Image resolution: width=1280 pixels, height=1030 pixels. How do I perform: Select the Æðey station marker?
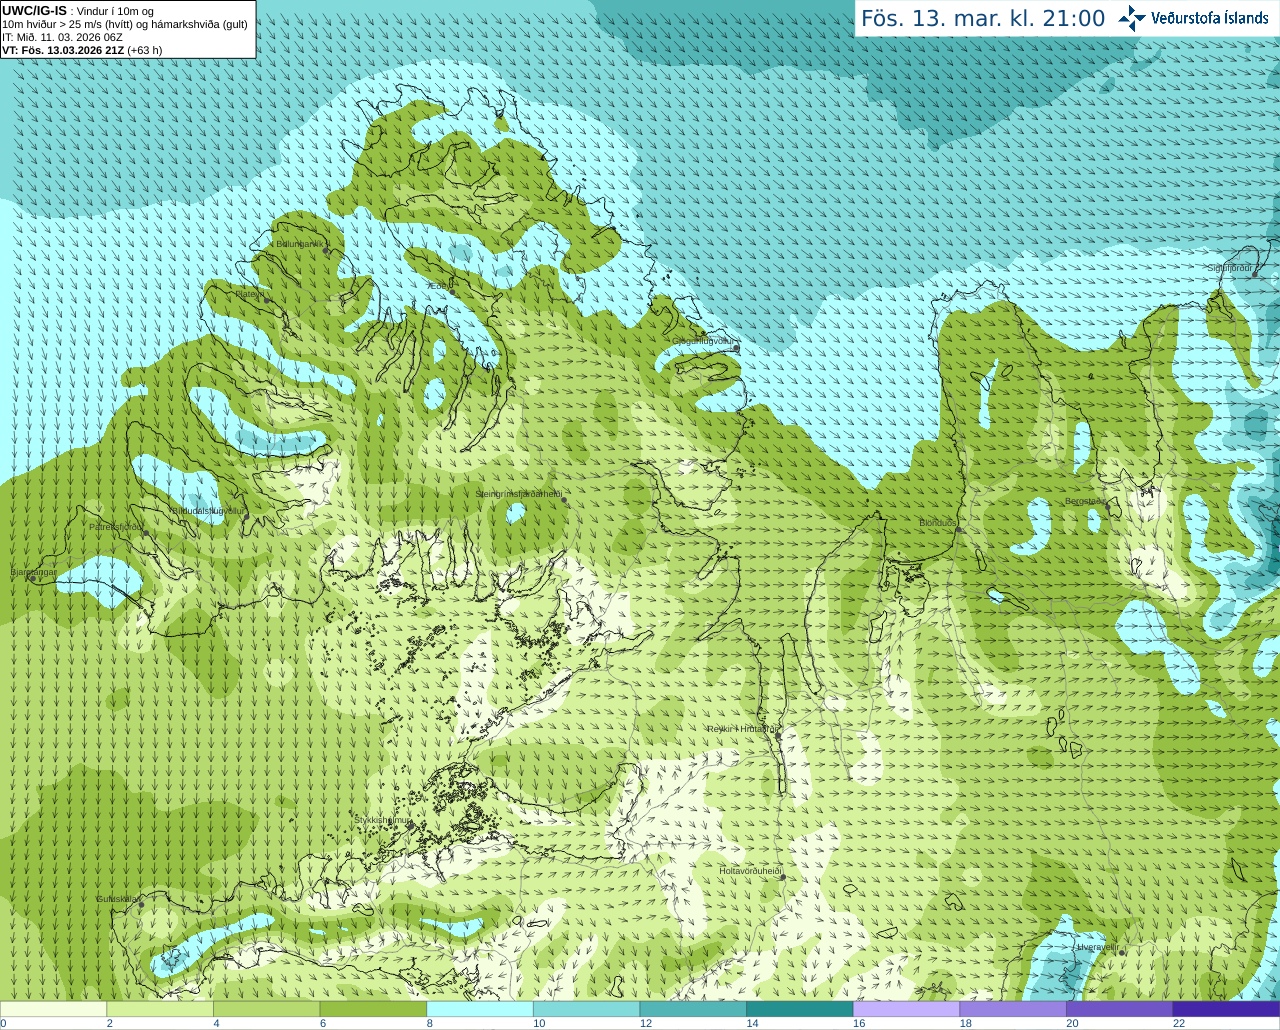451,291
